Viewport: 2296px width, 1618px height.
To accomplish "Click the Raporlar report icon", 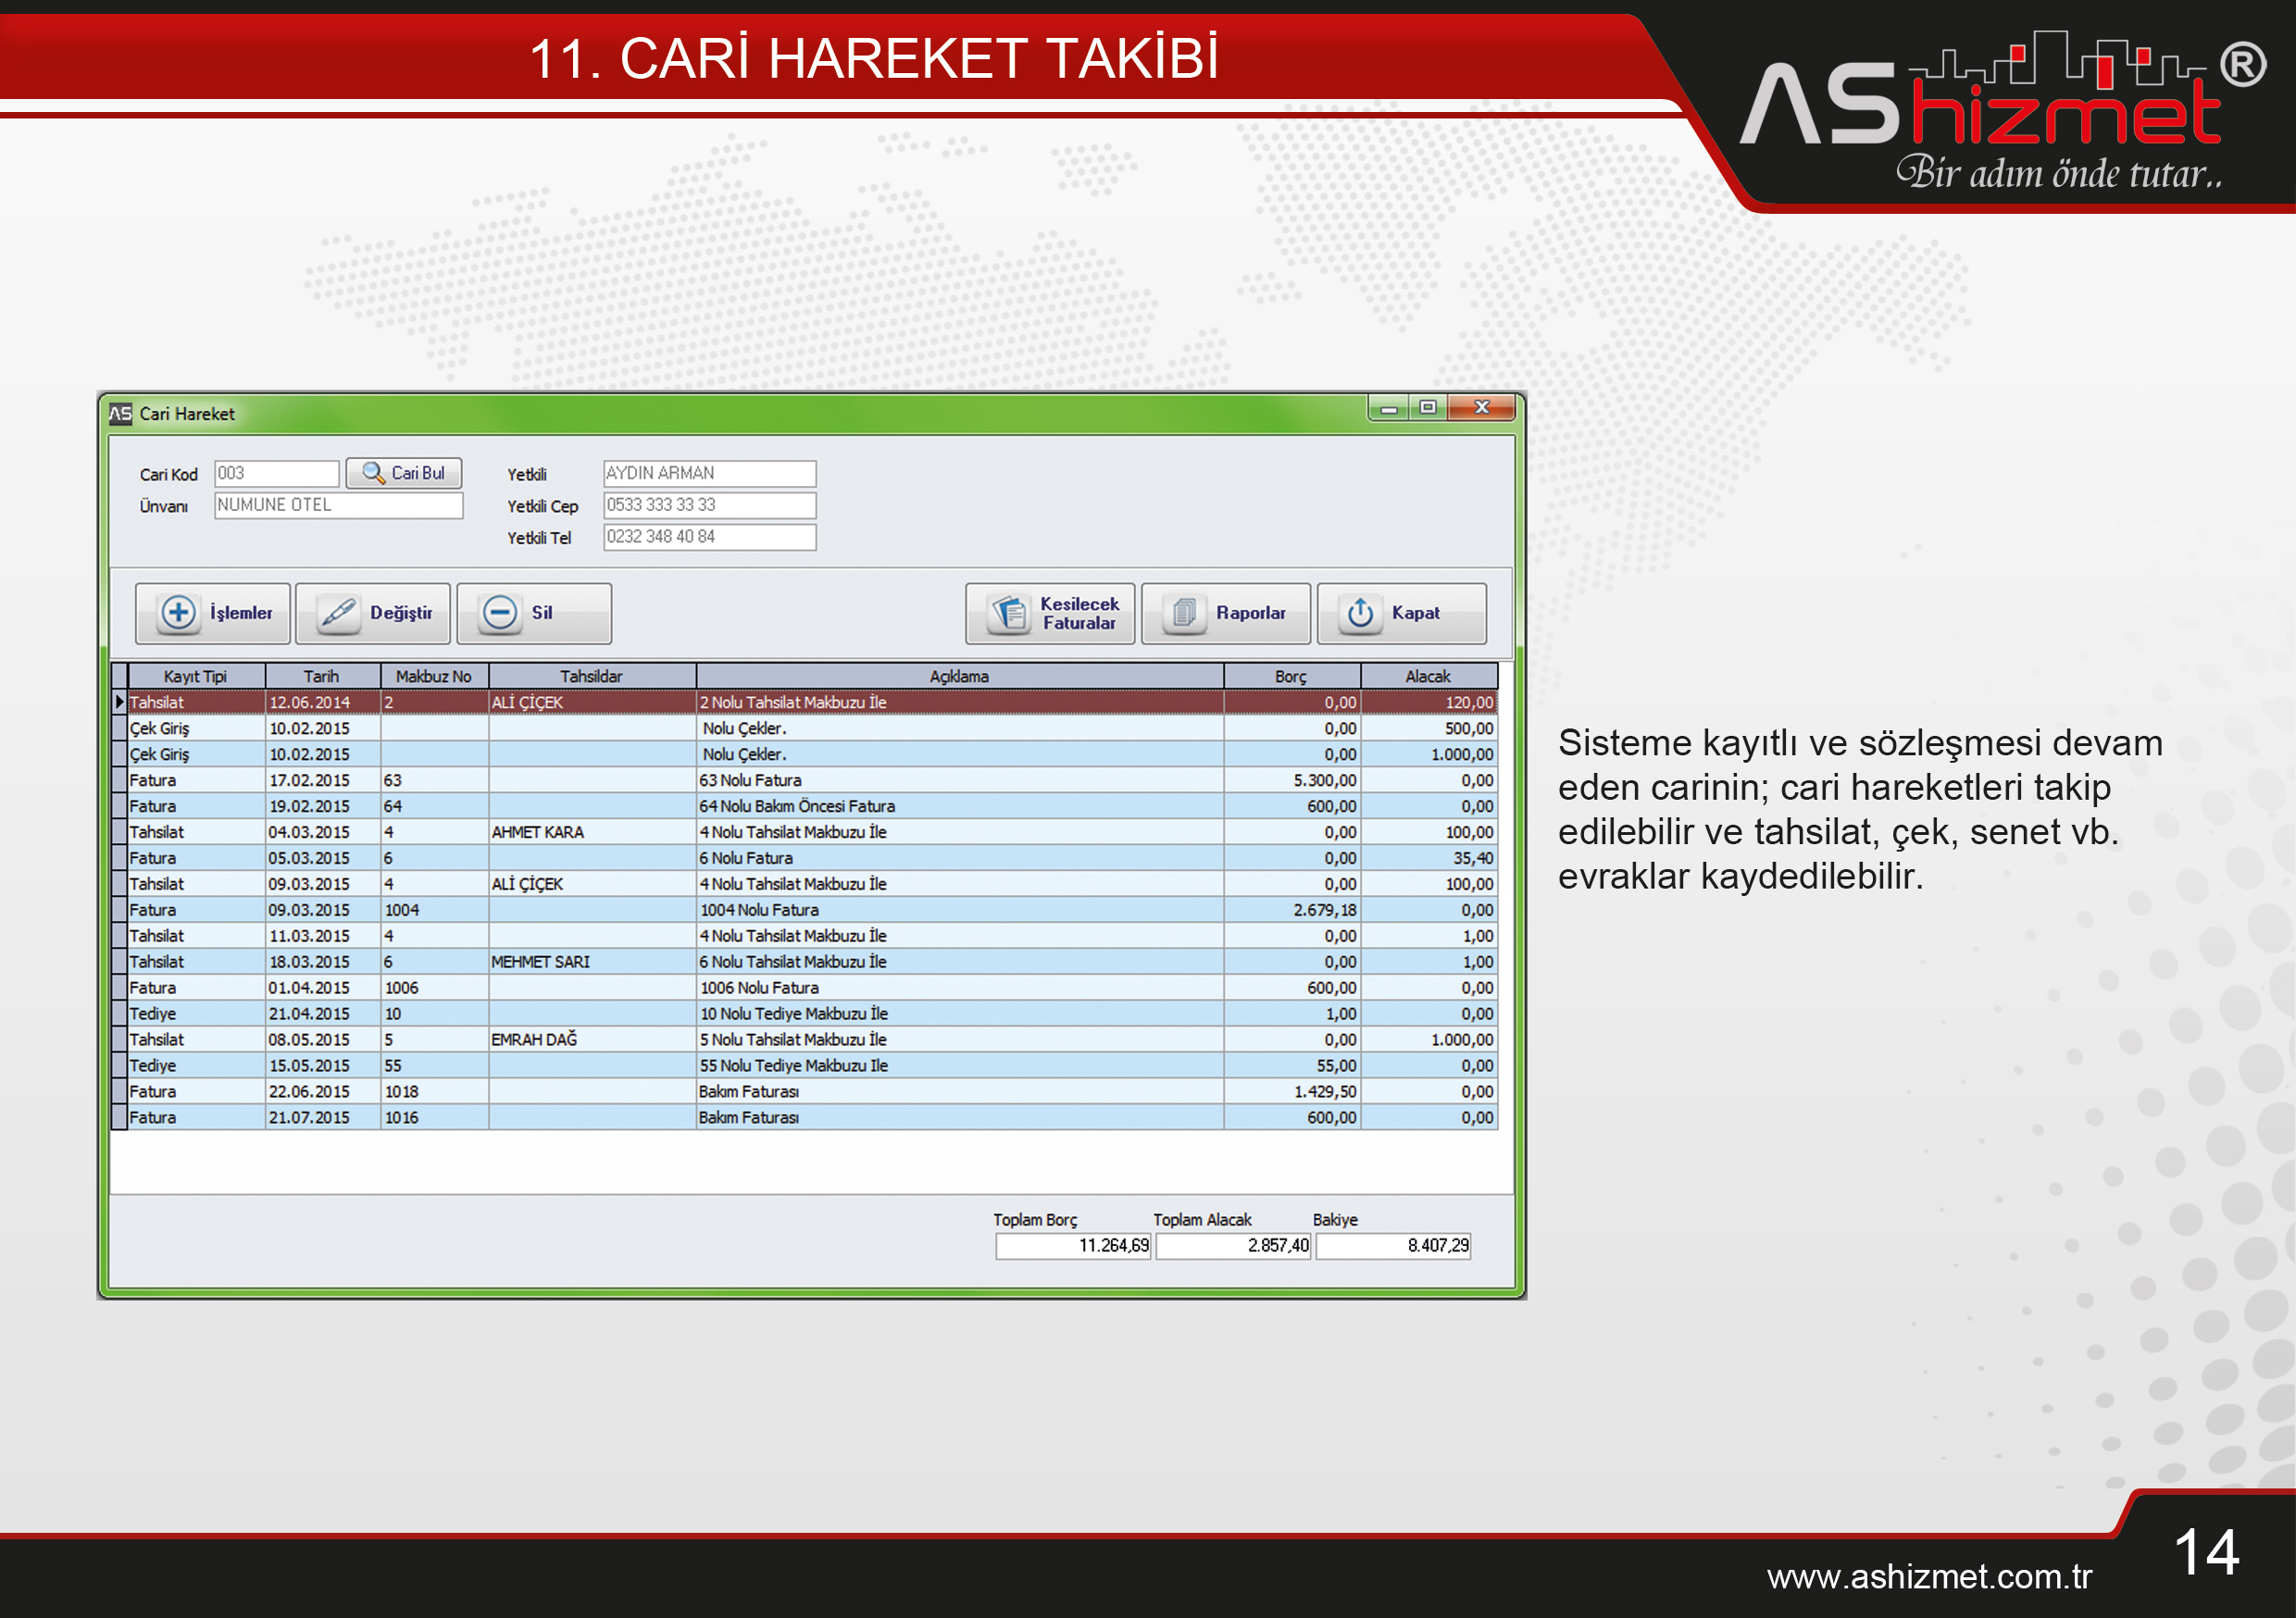I will coord(1184,612).
